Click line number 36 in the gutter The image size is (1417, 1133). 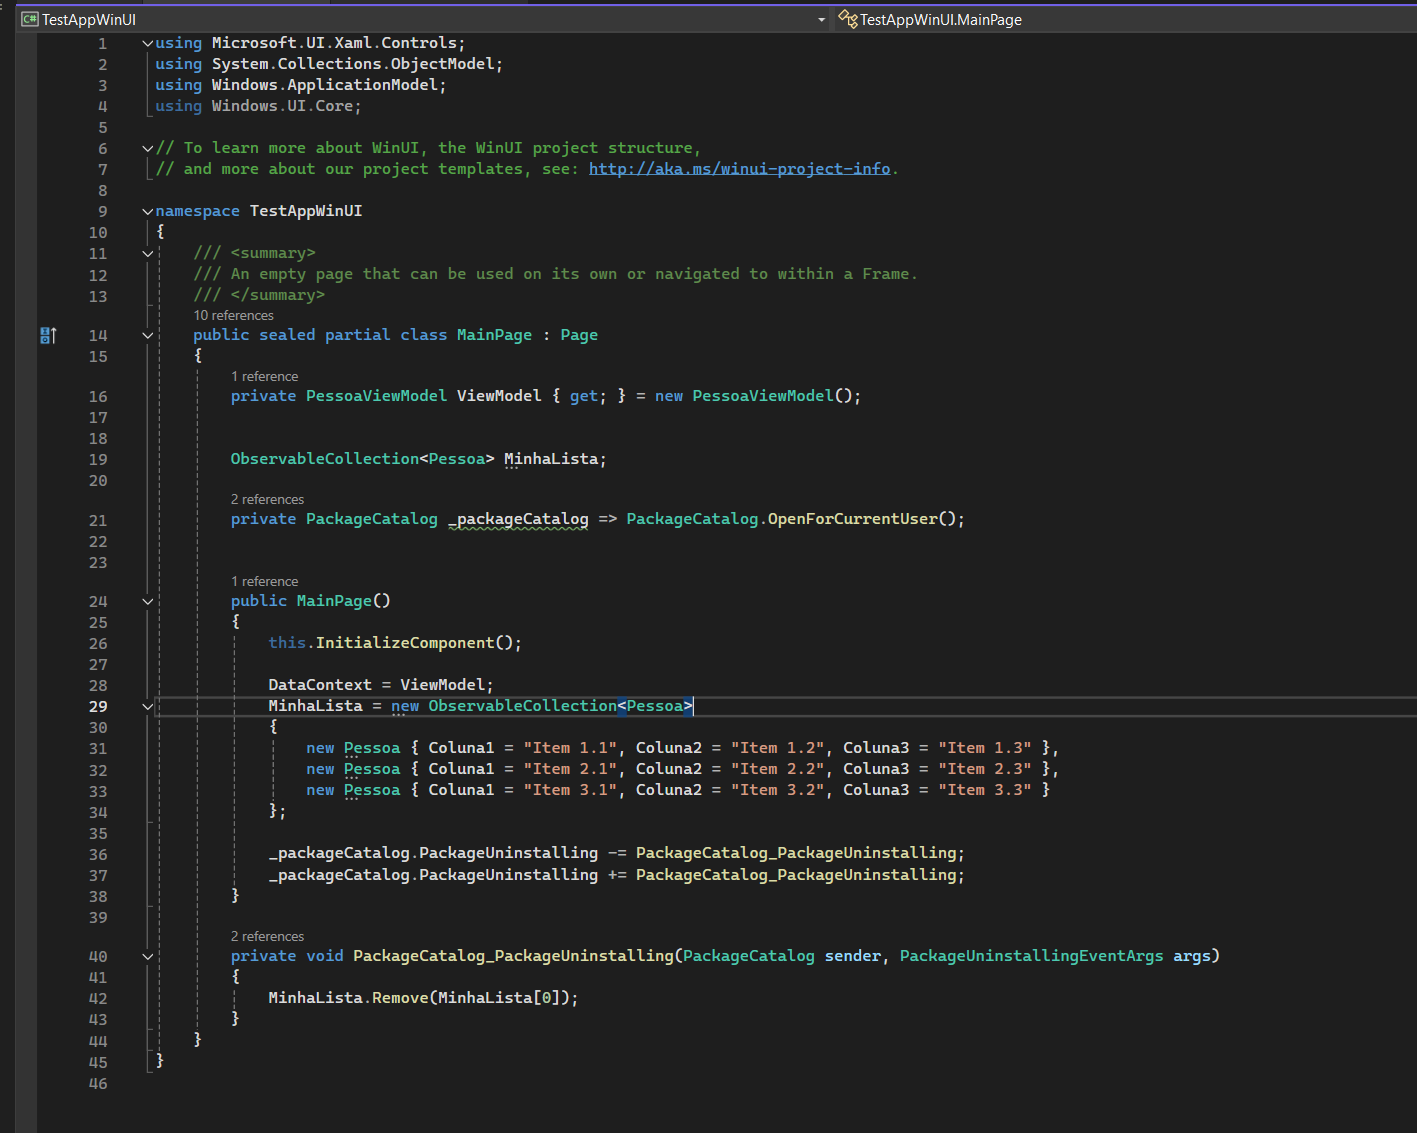98,854
